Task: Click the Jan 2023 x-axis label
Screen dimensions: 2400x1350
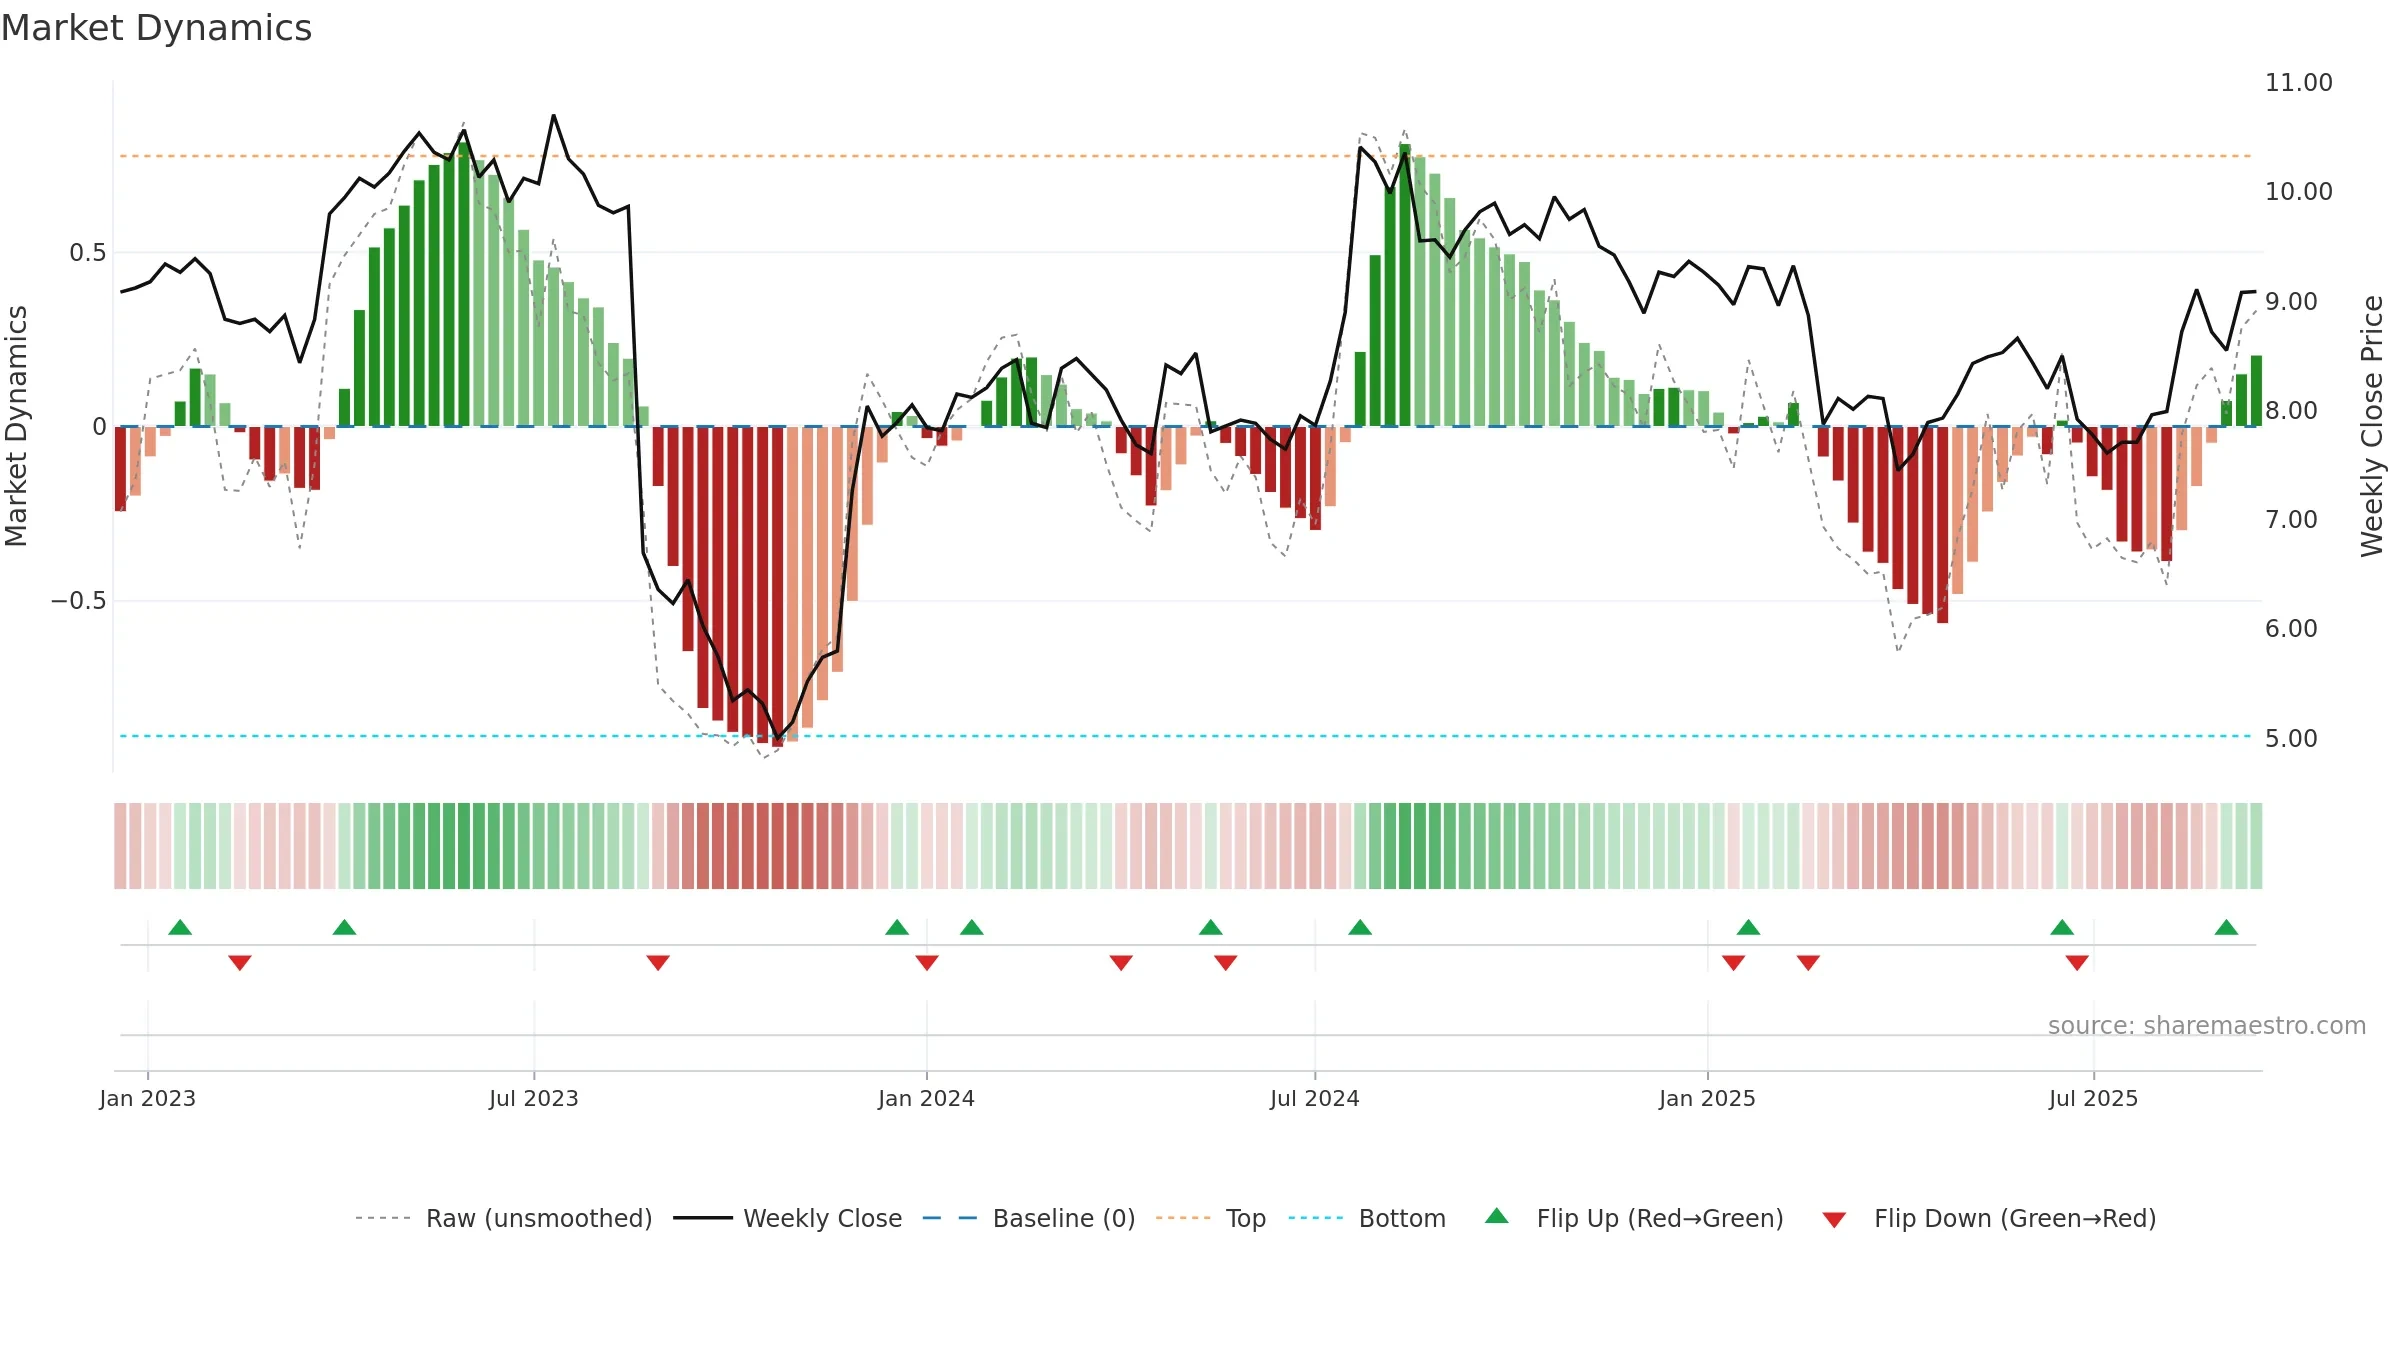Action: [x=148, y=1099]
